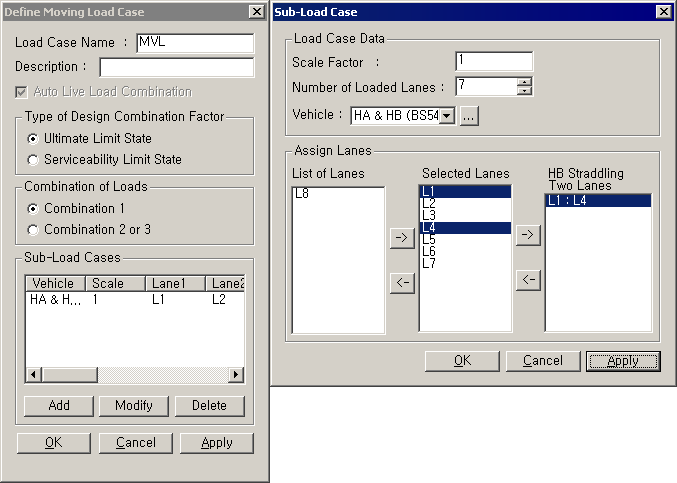The height and width of the screenshot is (483, 677).
Task: Click the Vehicle browse ellipsis button
Action: pyautogui.click(x=469, y=116)
